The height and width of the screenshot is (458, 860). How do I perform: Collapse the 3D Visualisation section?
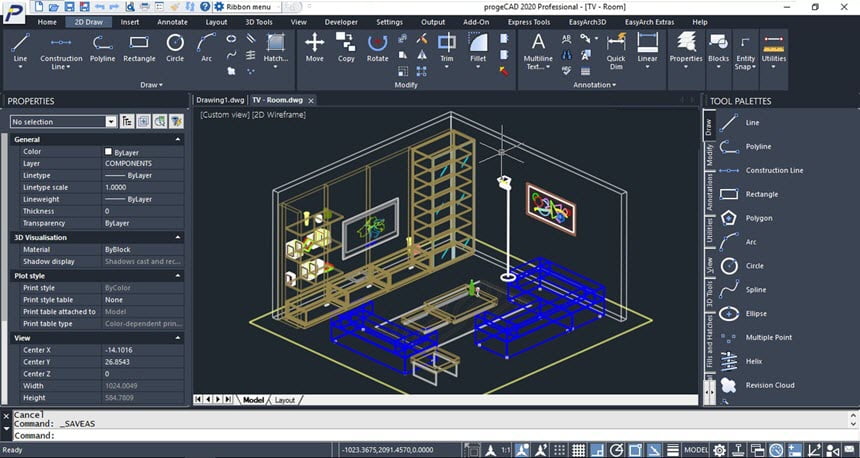[178, 237]
